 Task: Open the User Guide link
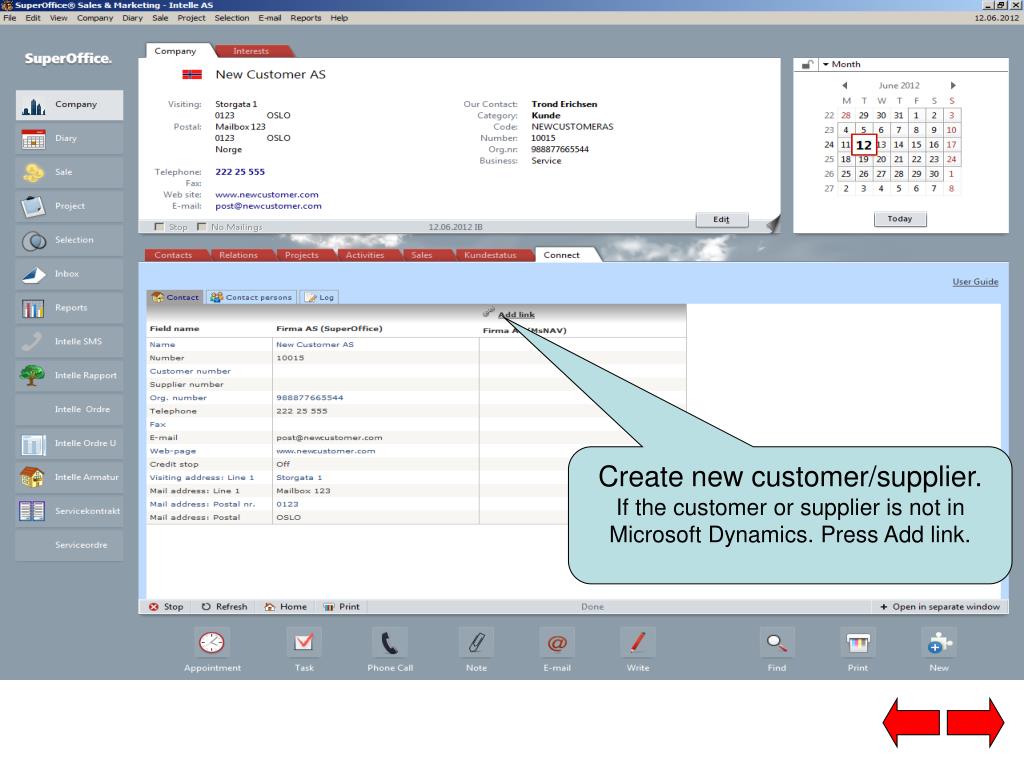click(x=975, y=282)
